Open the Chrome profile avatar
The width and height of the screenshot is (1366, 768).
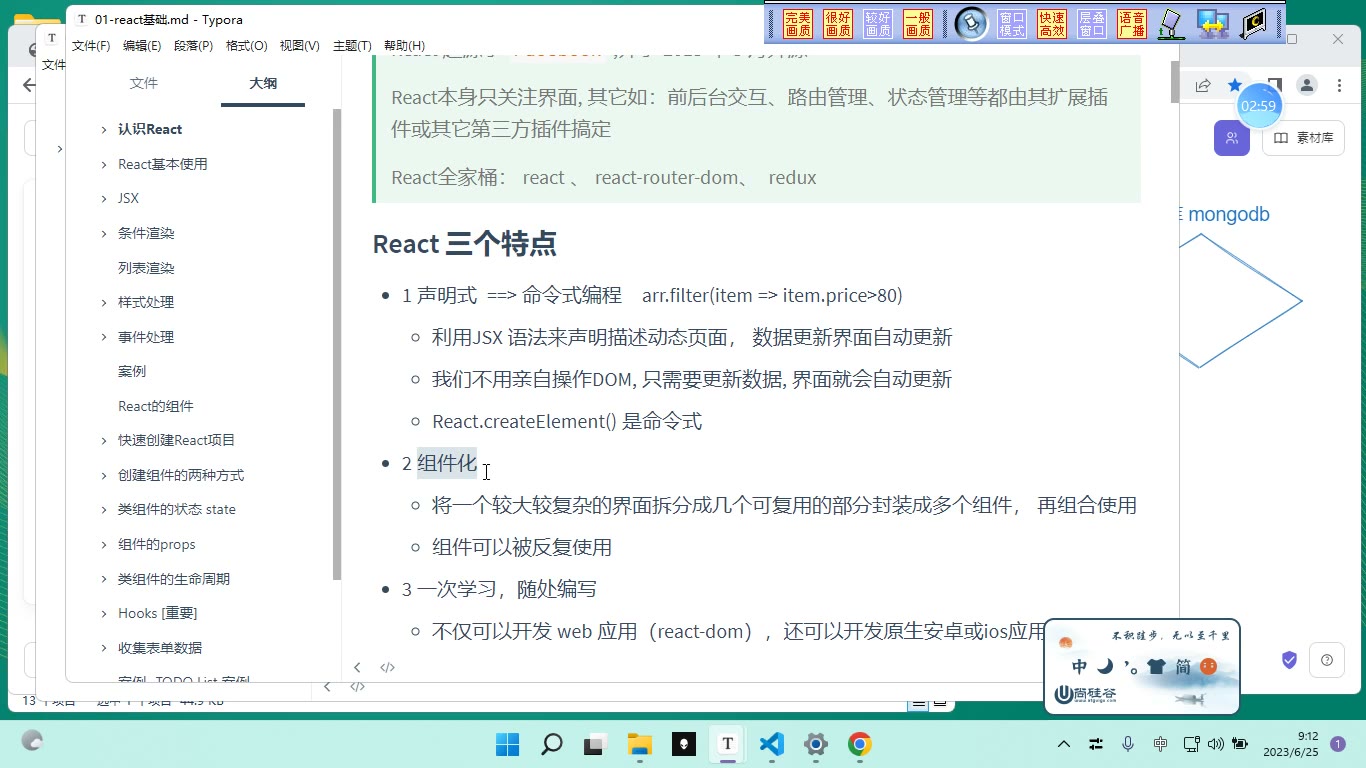point(1306,85)
